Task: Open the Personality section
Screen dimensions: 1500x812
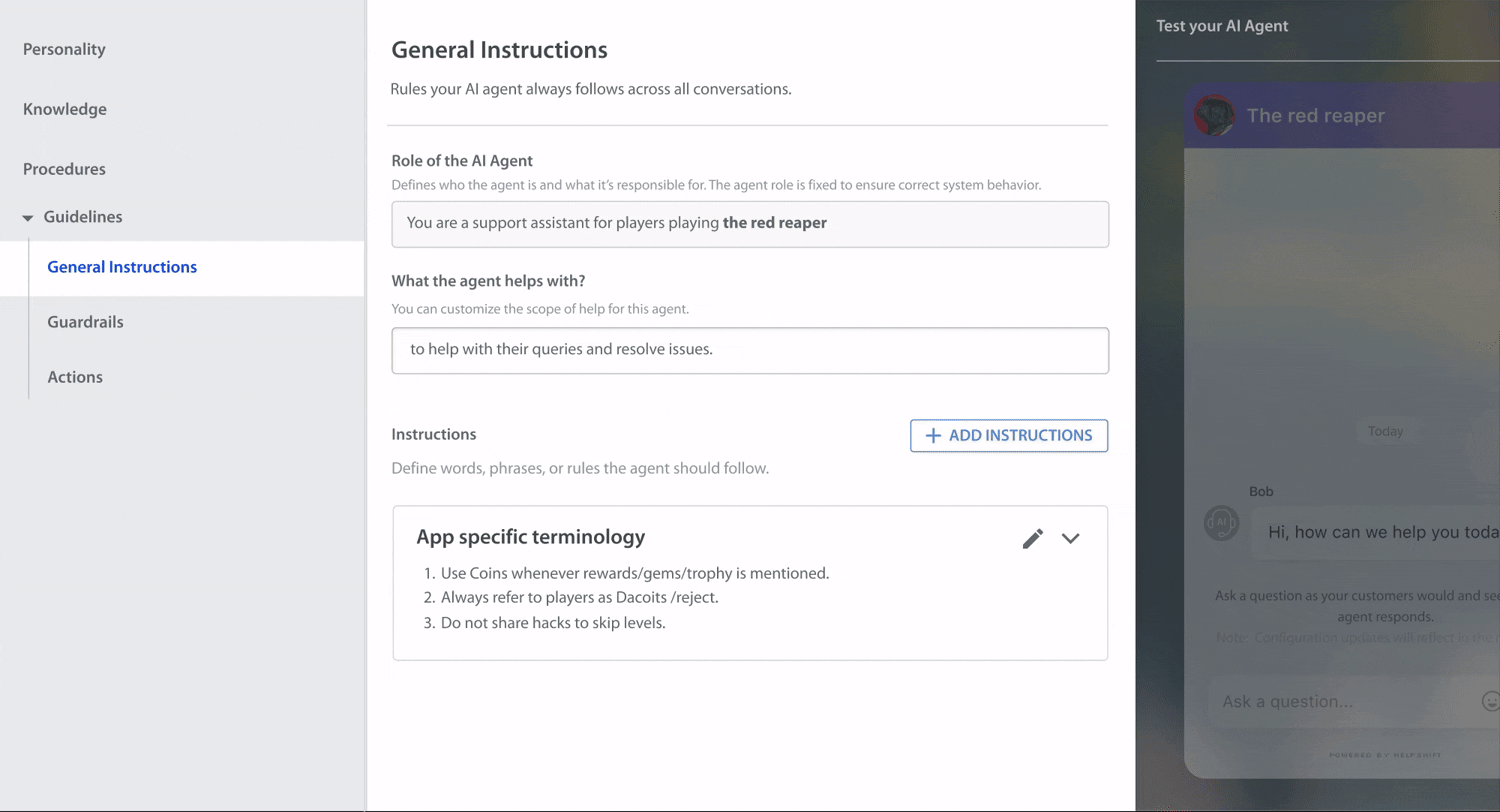Action: click(x=64, y=49)
